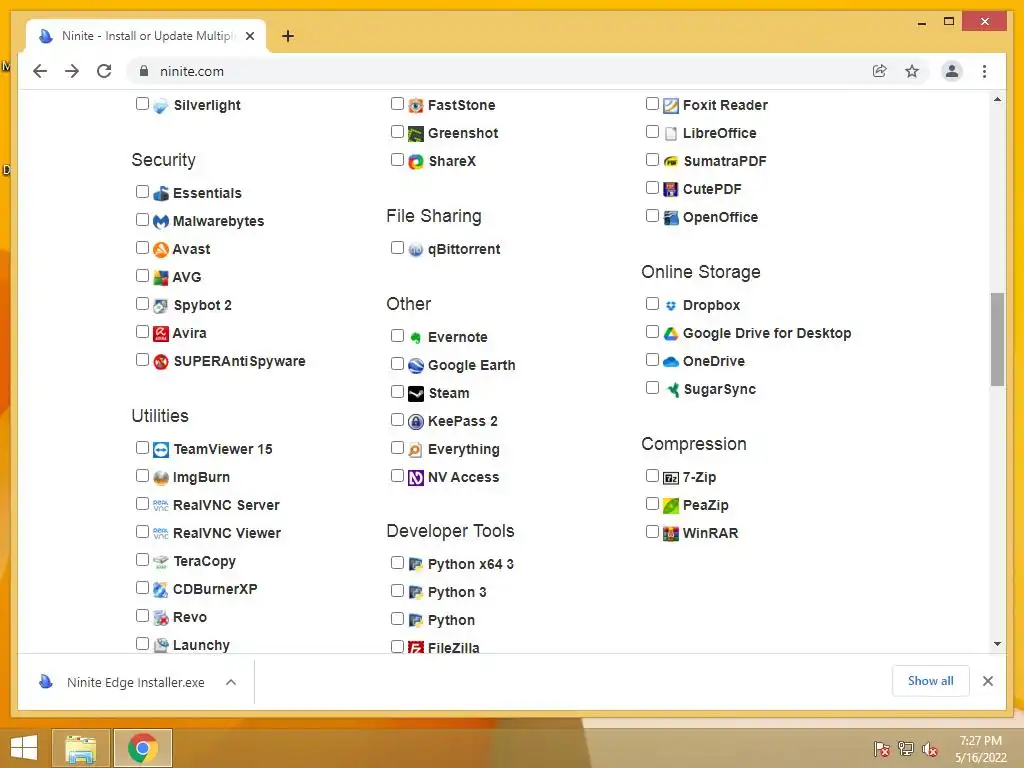Click the share page icon in address bar
This screenshot has width=1024, height=768.
pos(880,71)
